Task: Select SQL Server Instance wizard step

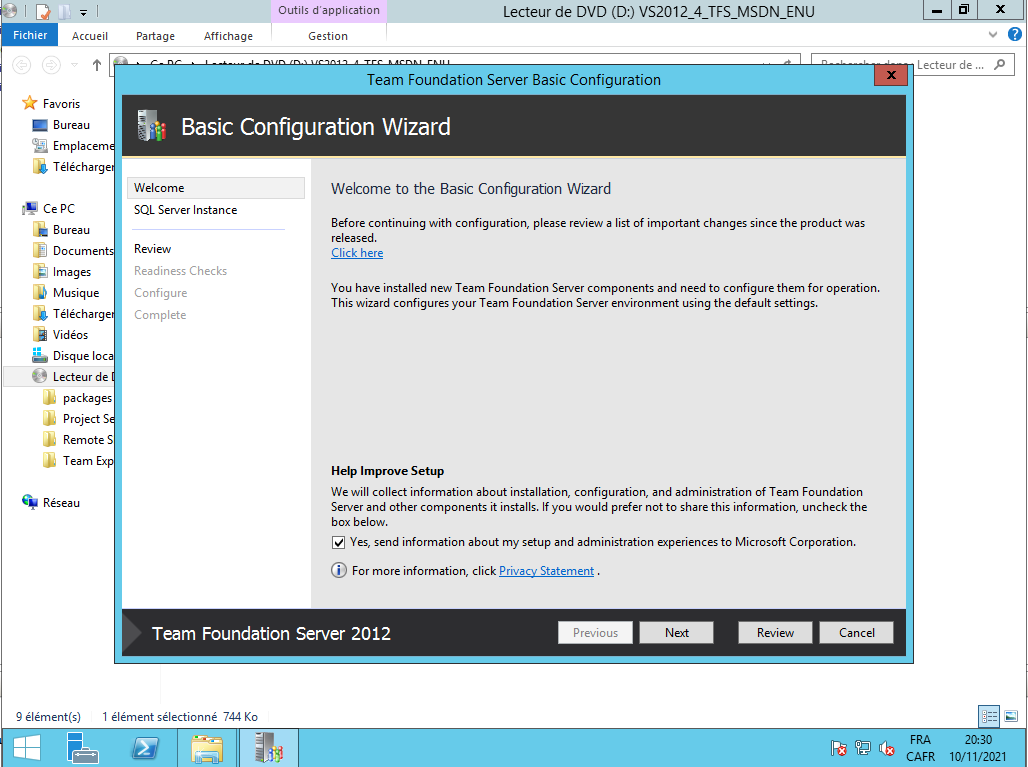Action: click(186, 210)
